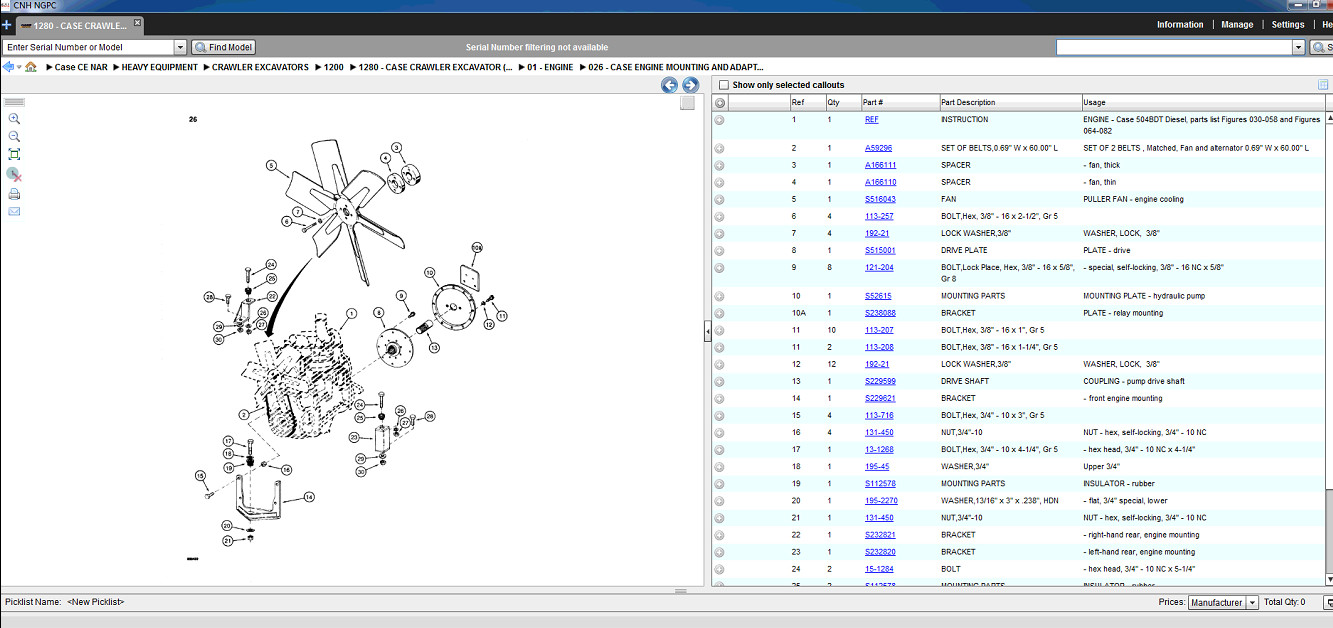Open the table column options icon
This screenshot has height=628, width=1333.
[x=1323, y=85]
